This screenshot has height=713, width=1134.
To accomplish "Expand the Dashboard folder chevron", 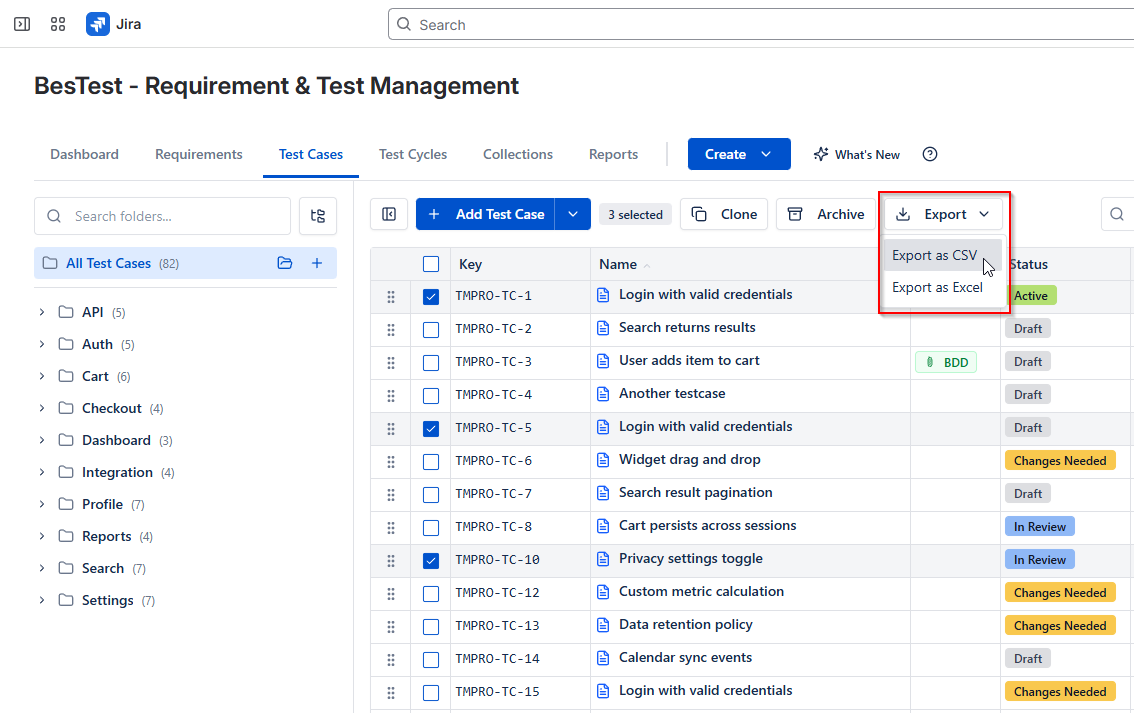I will [x=41, y=440].
